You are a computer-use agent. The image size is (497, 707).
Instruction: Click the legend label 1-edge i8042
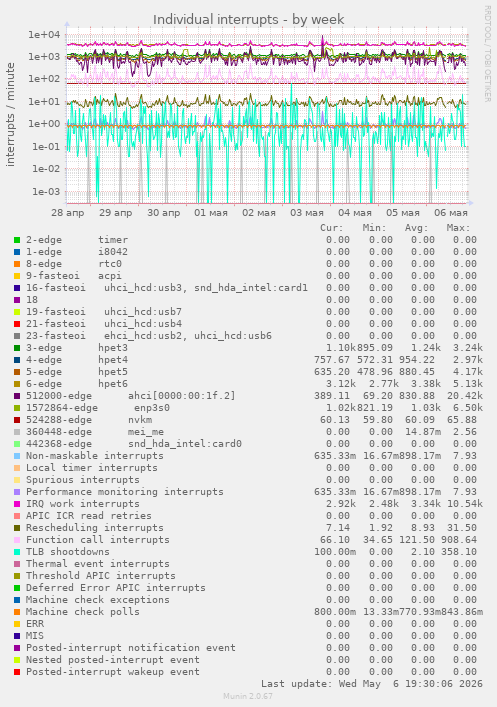pyautogui.click(x=77, y=252)
